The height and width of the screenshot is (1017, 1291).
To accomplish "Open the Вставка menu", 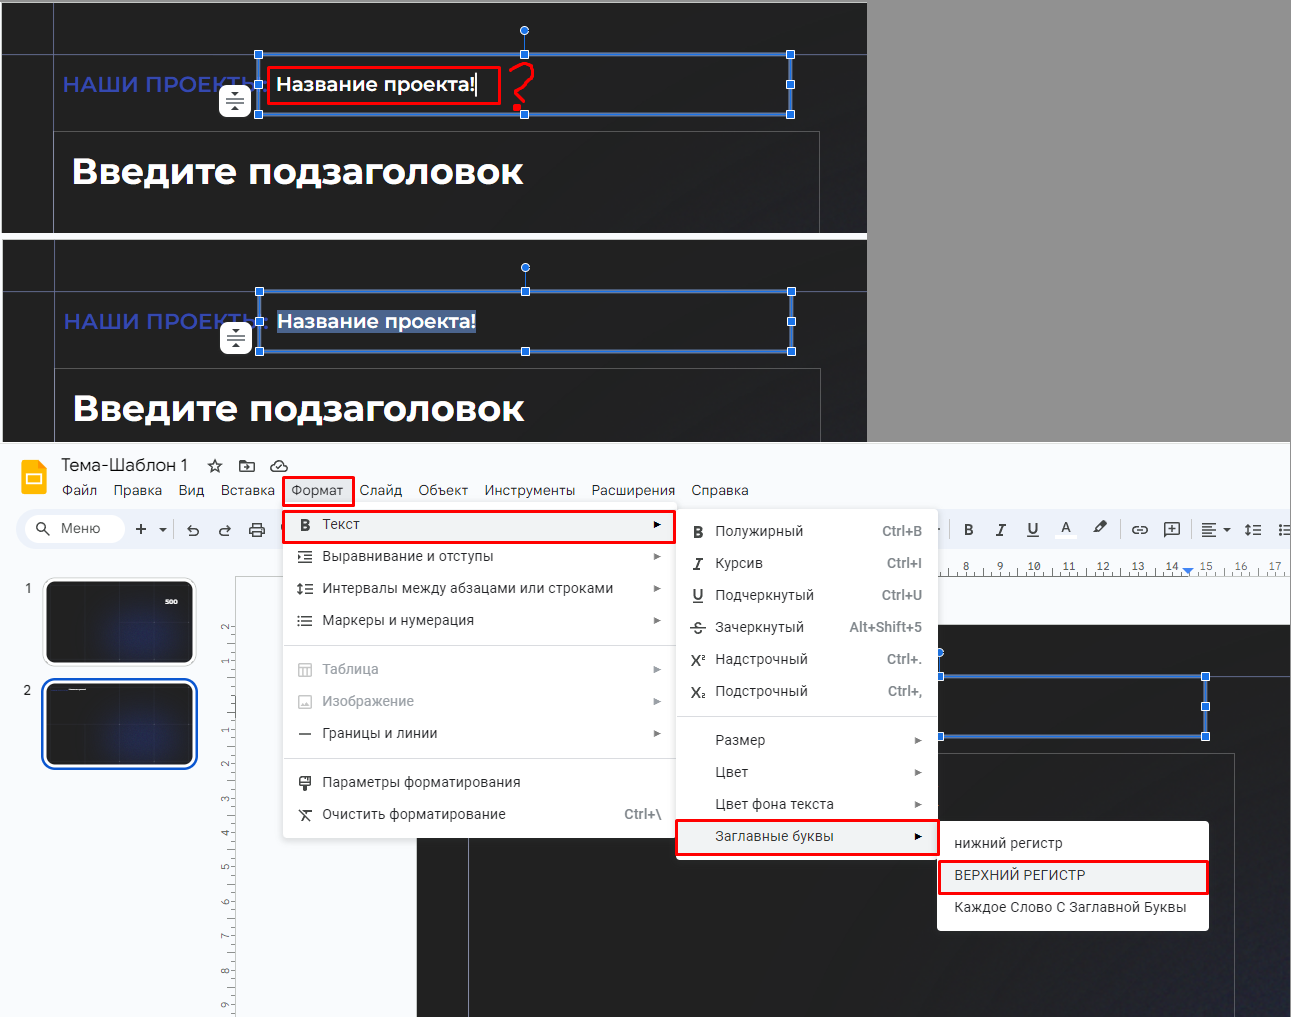I will [x=247, y=490].
